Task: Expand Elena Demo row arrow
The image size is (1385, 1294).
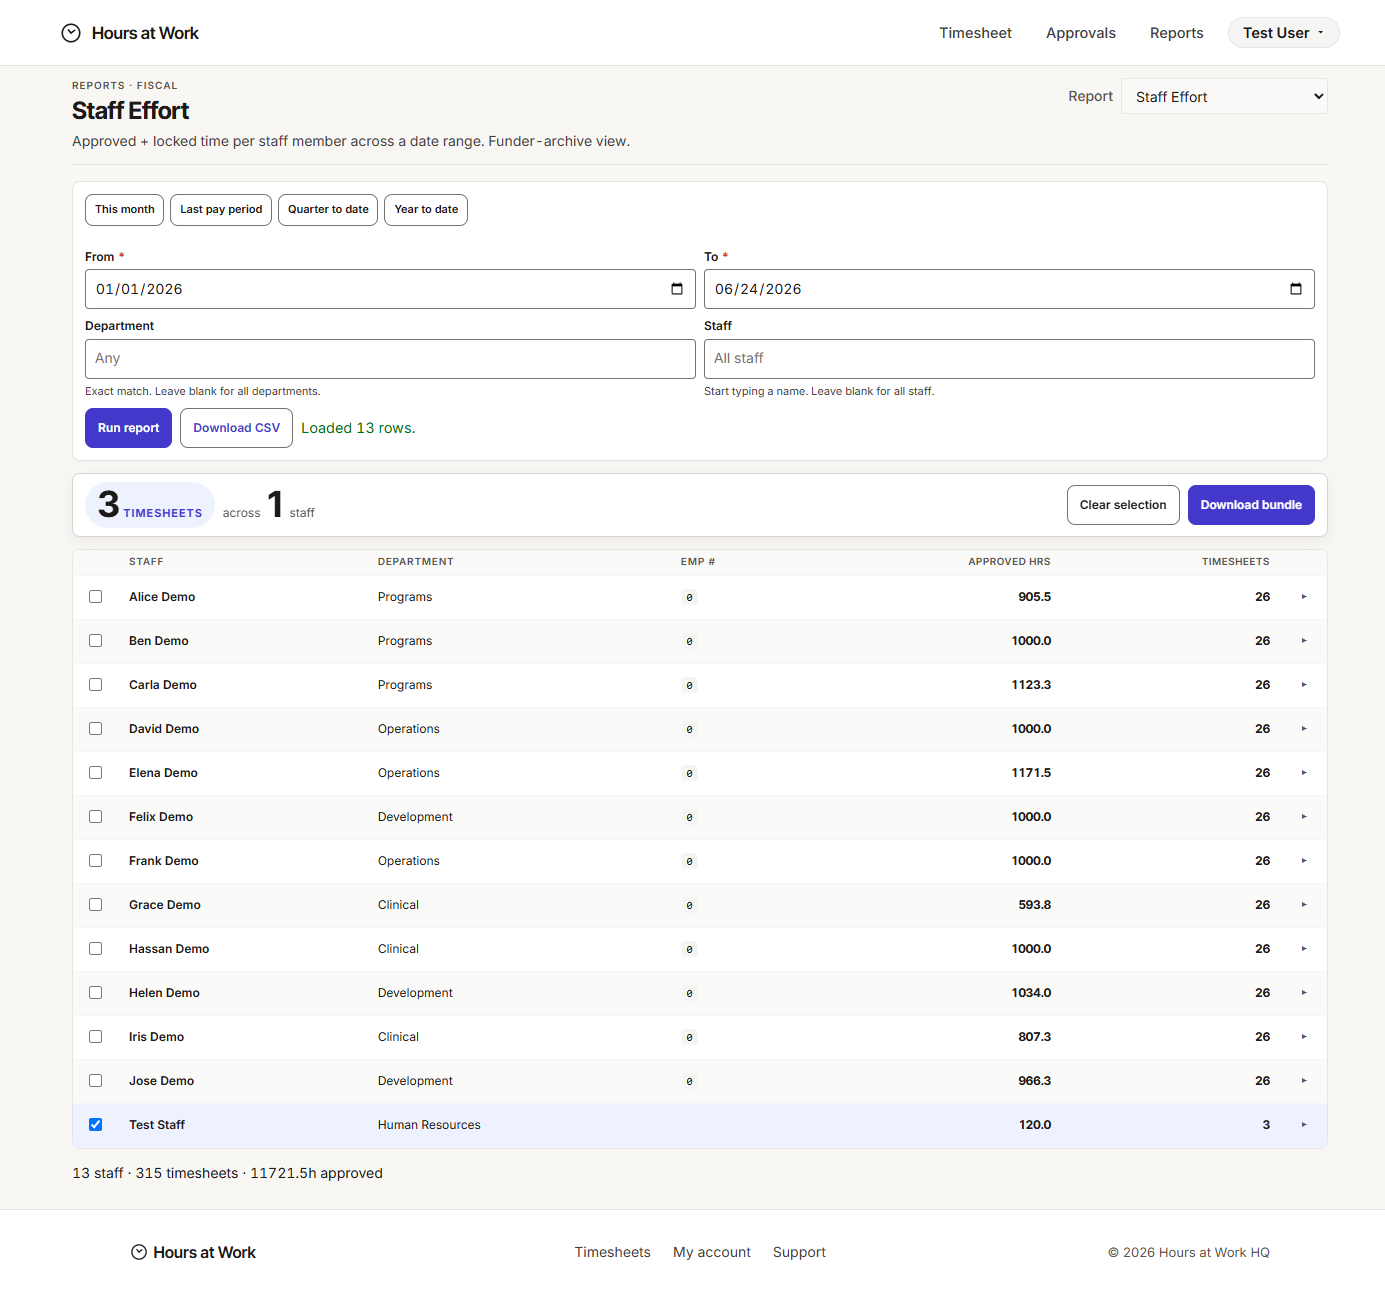Action: (1304, 773)
